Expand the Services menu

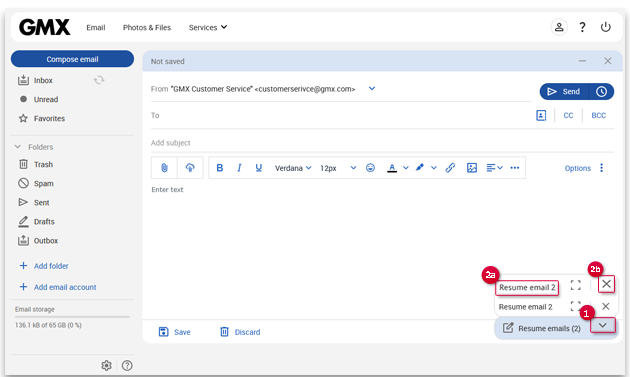208,27
